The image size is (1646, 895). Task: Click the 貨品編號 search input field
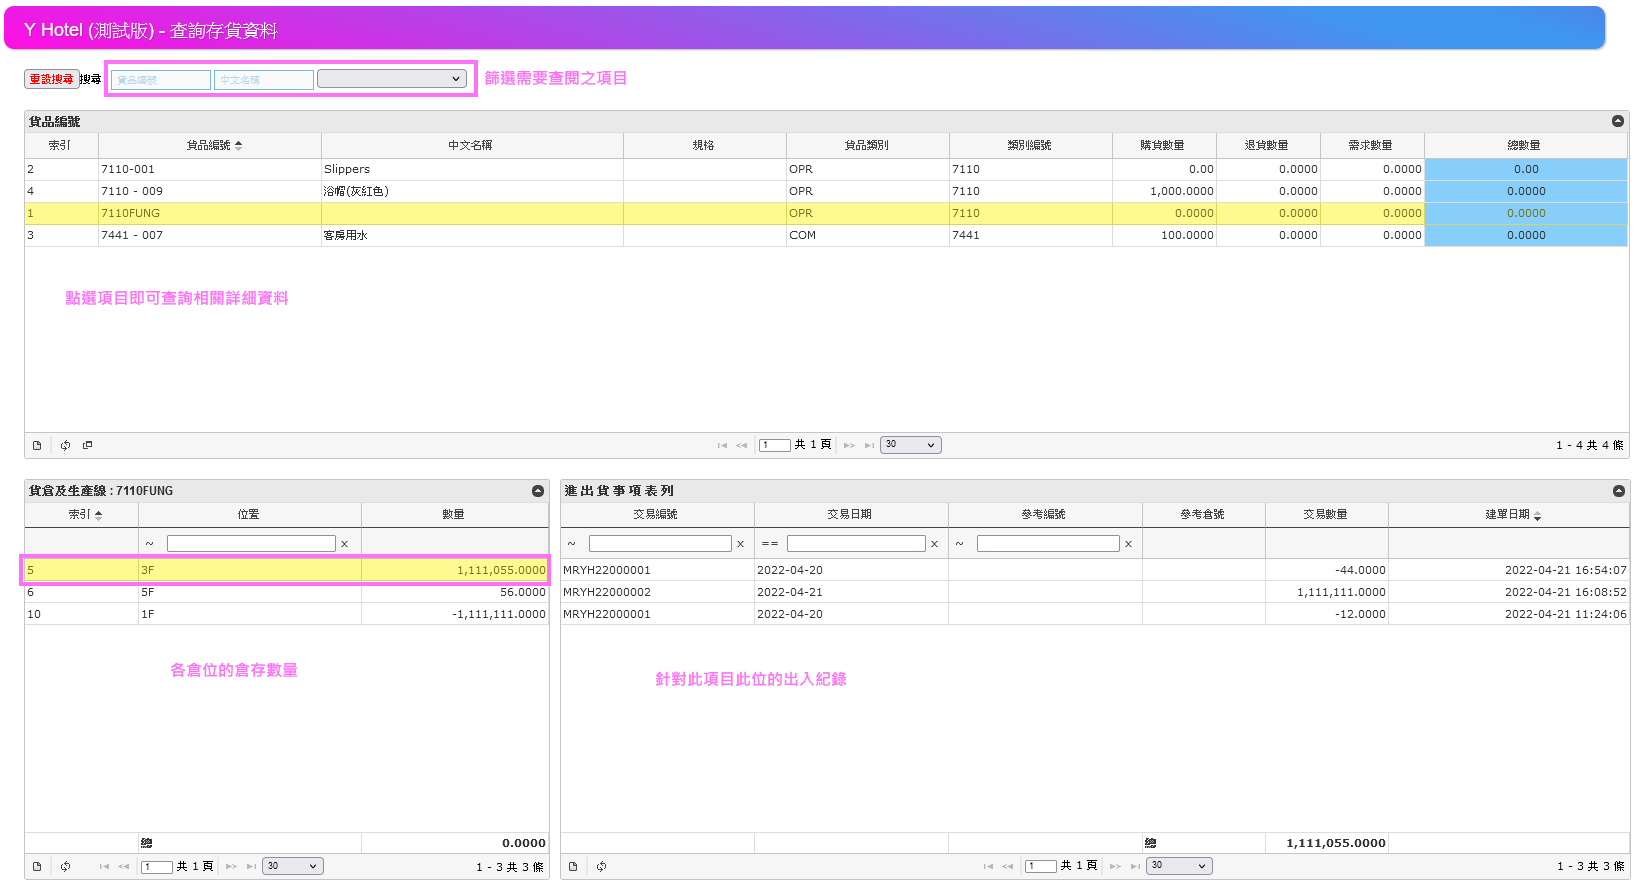pos(160,80)
